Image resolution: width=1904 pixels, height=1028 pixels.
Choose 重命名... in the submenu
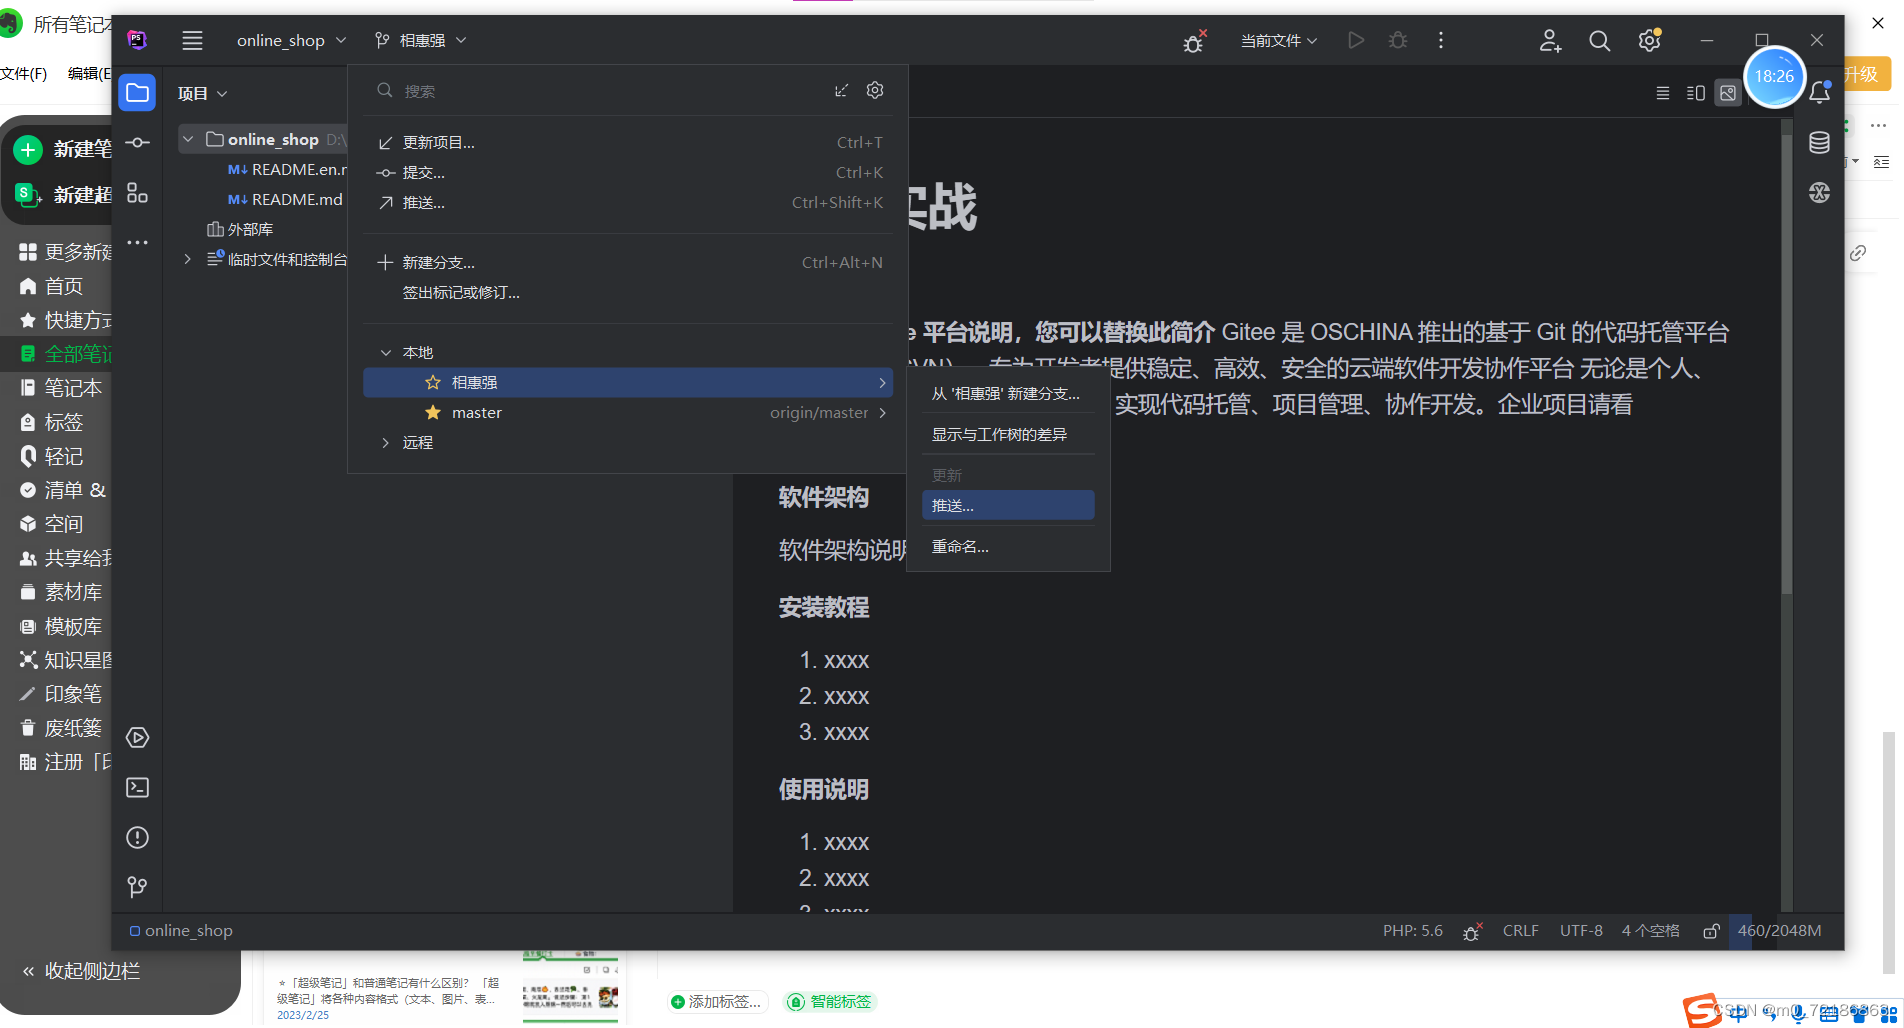tap(959, 546)
